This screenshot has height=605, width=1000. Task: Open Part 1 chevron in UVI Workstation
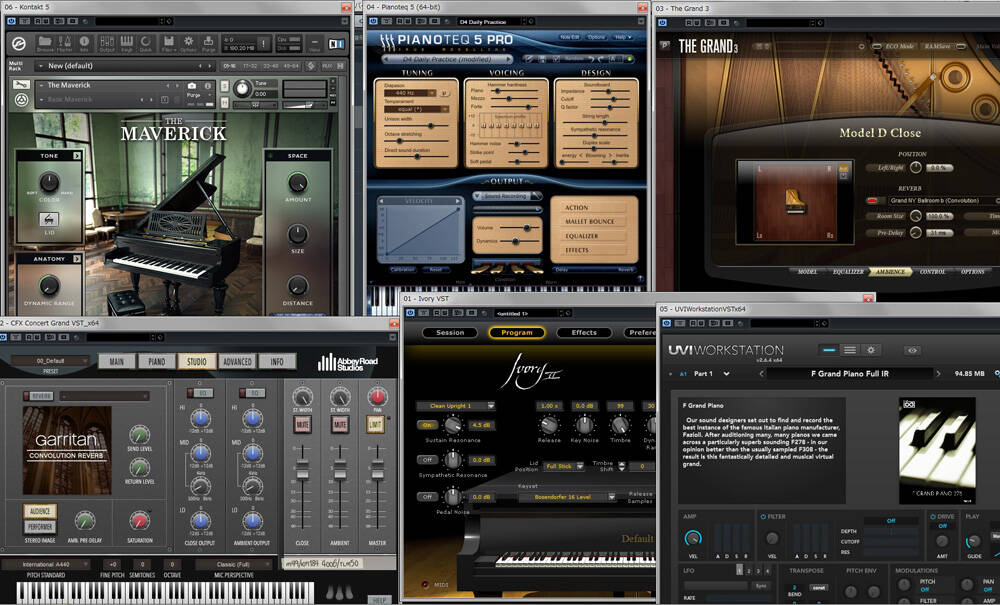coord(726,374)
